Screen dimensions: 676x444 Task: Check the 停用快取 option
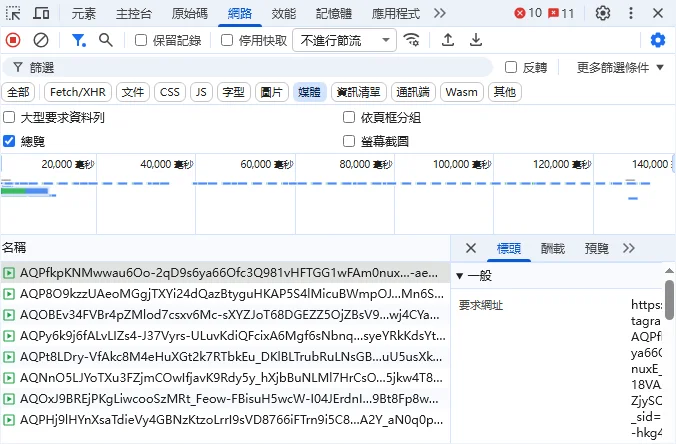(227, 40)
